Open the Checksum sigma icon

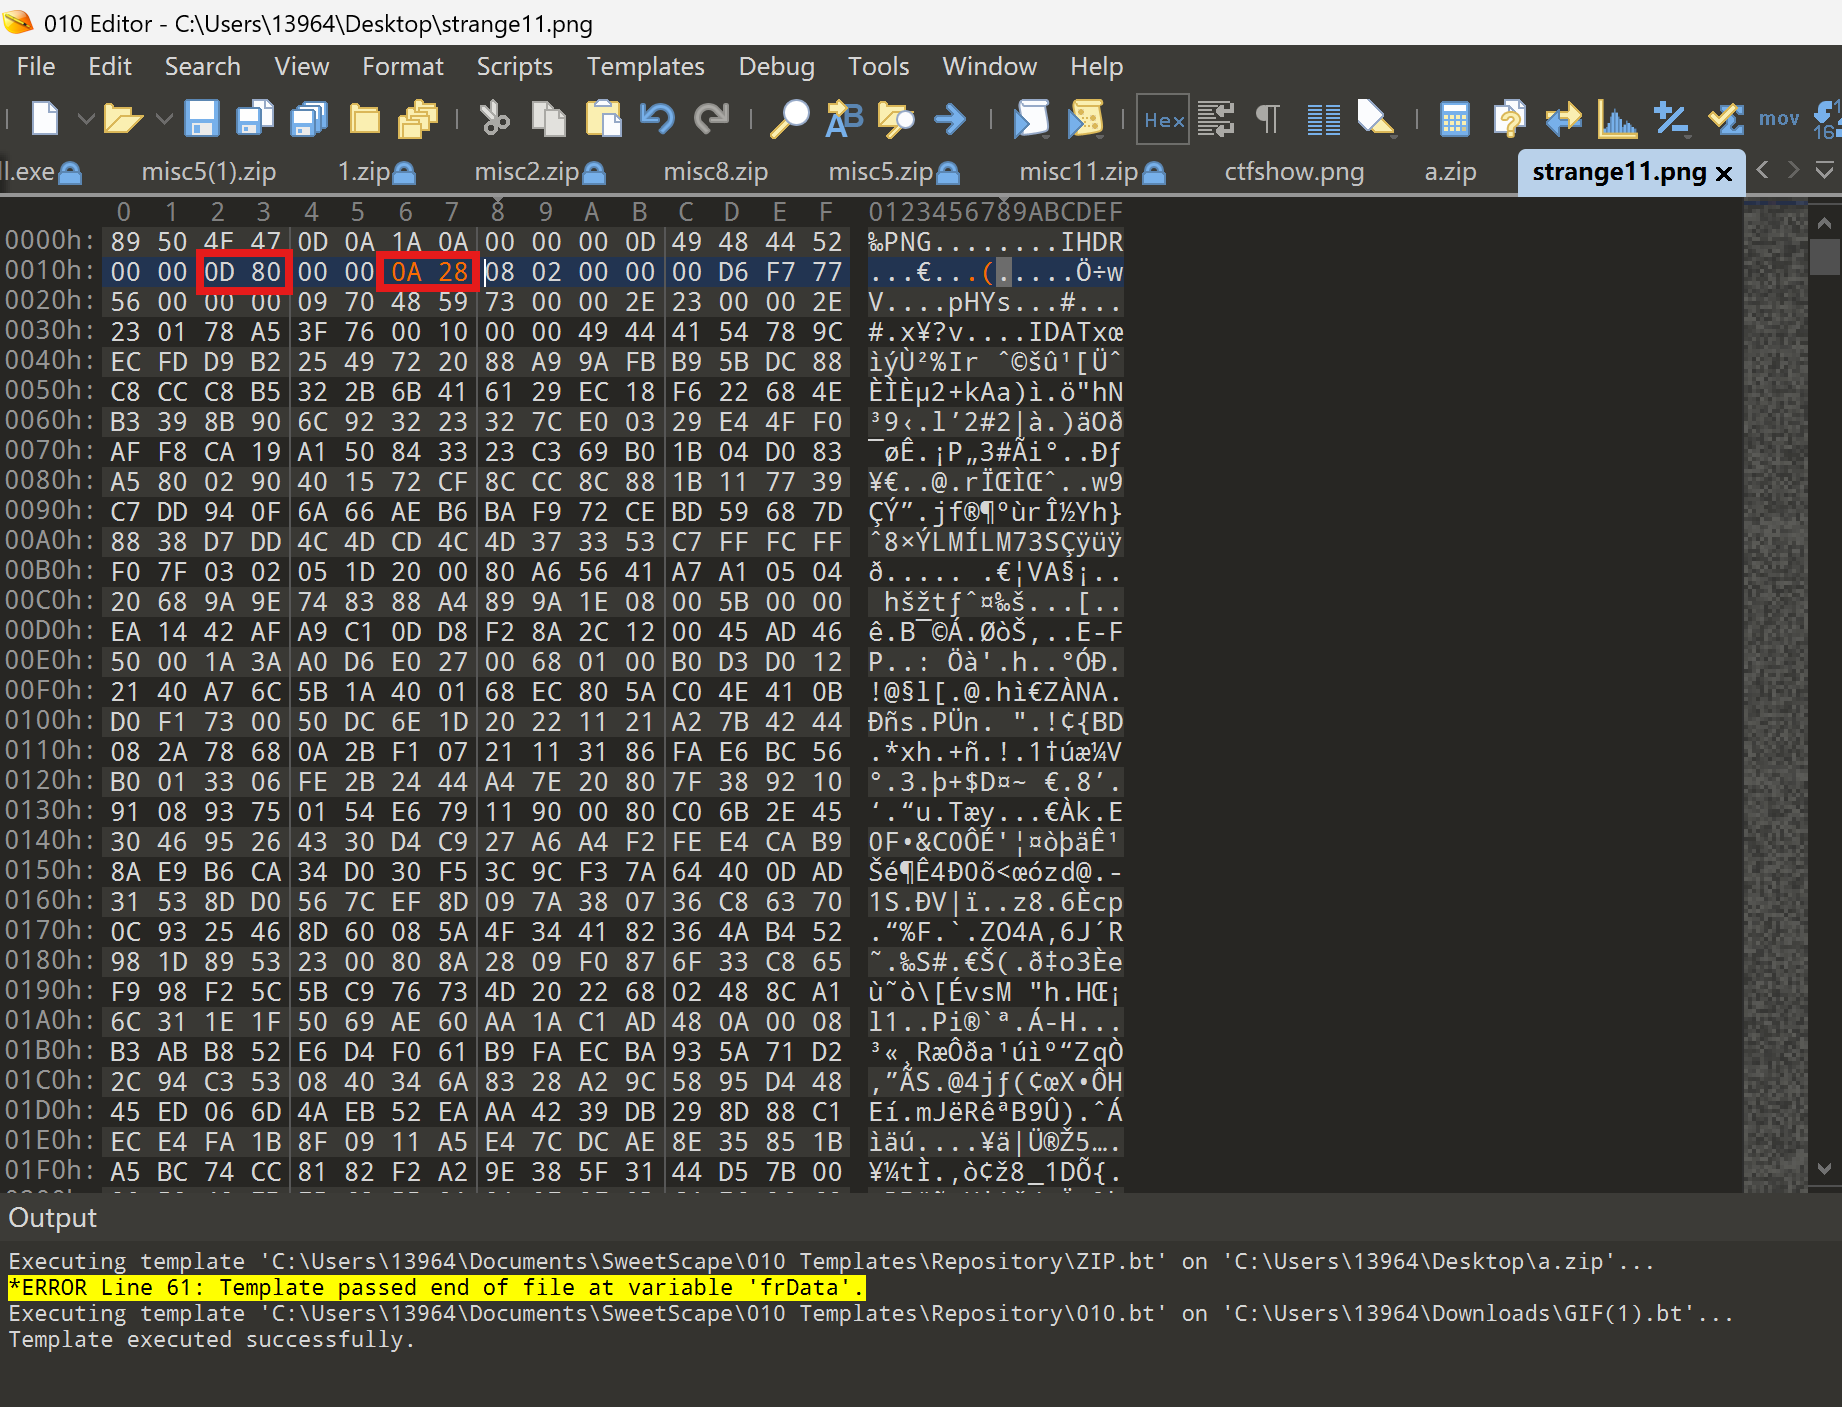(x=1725, y=119)
